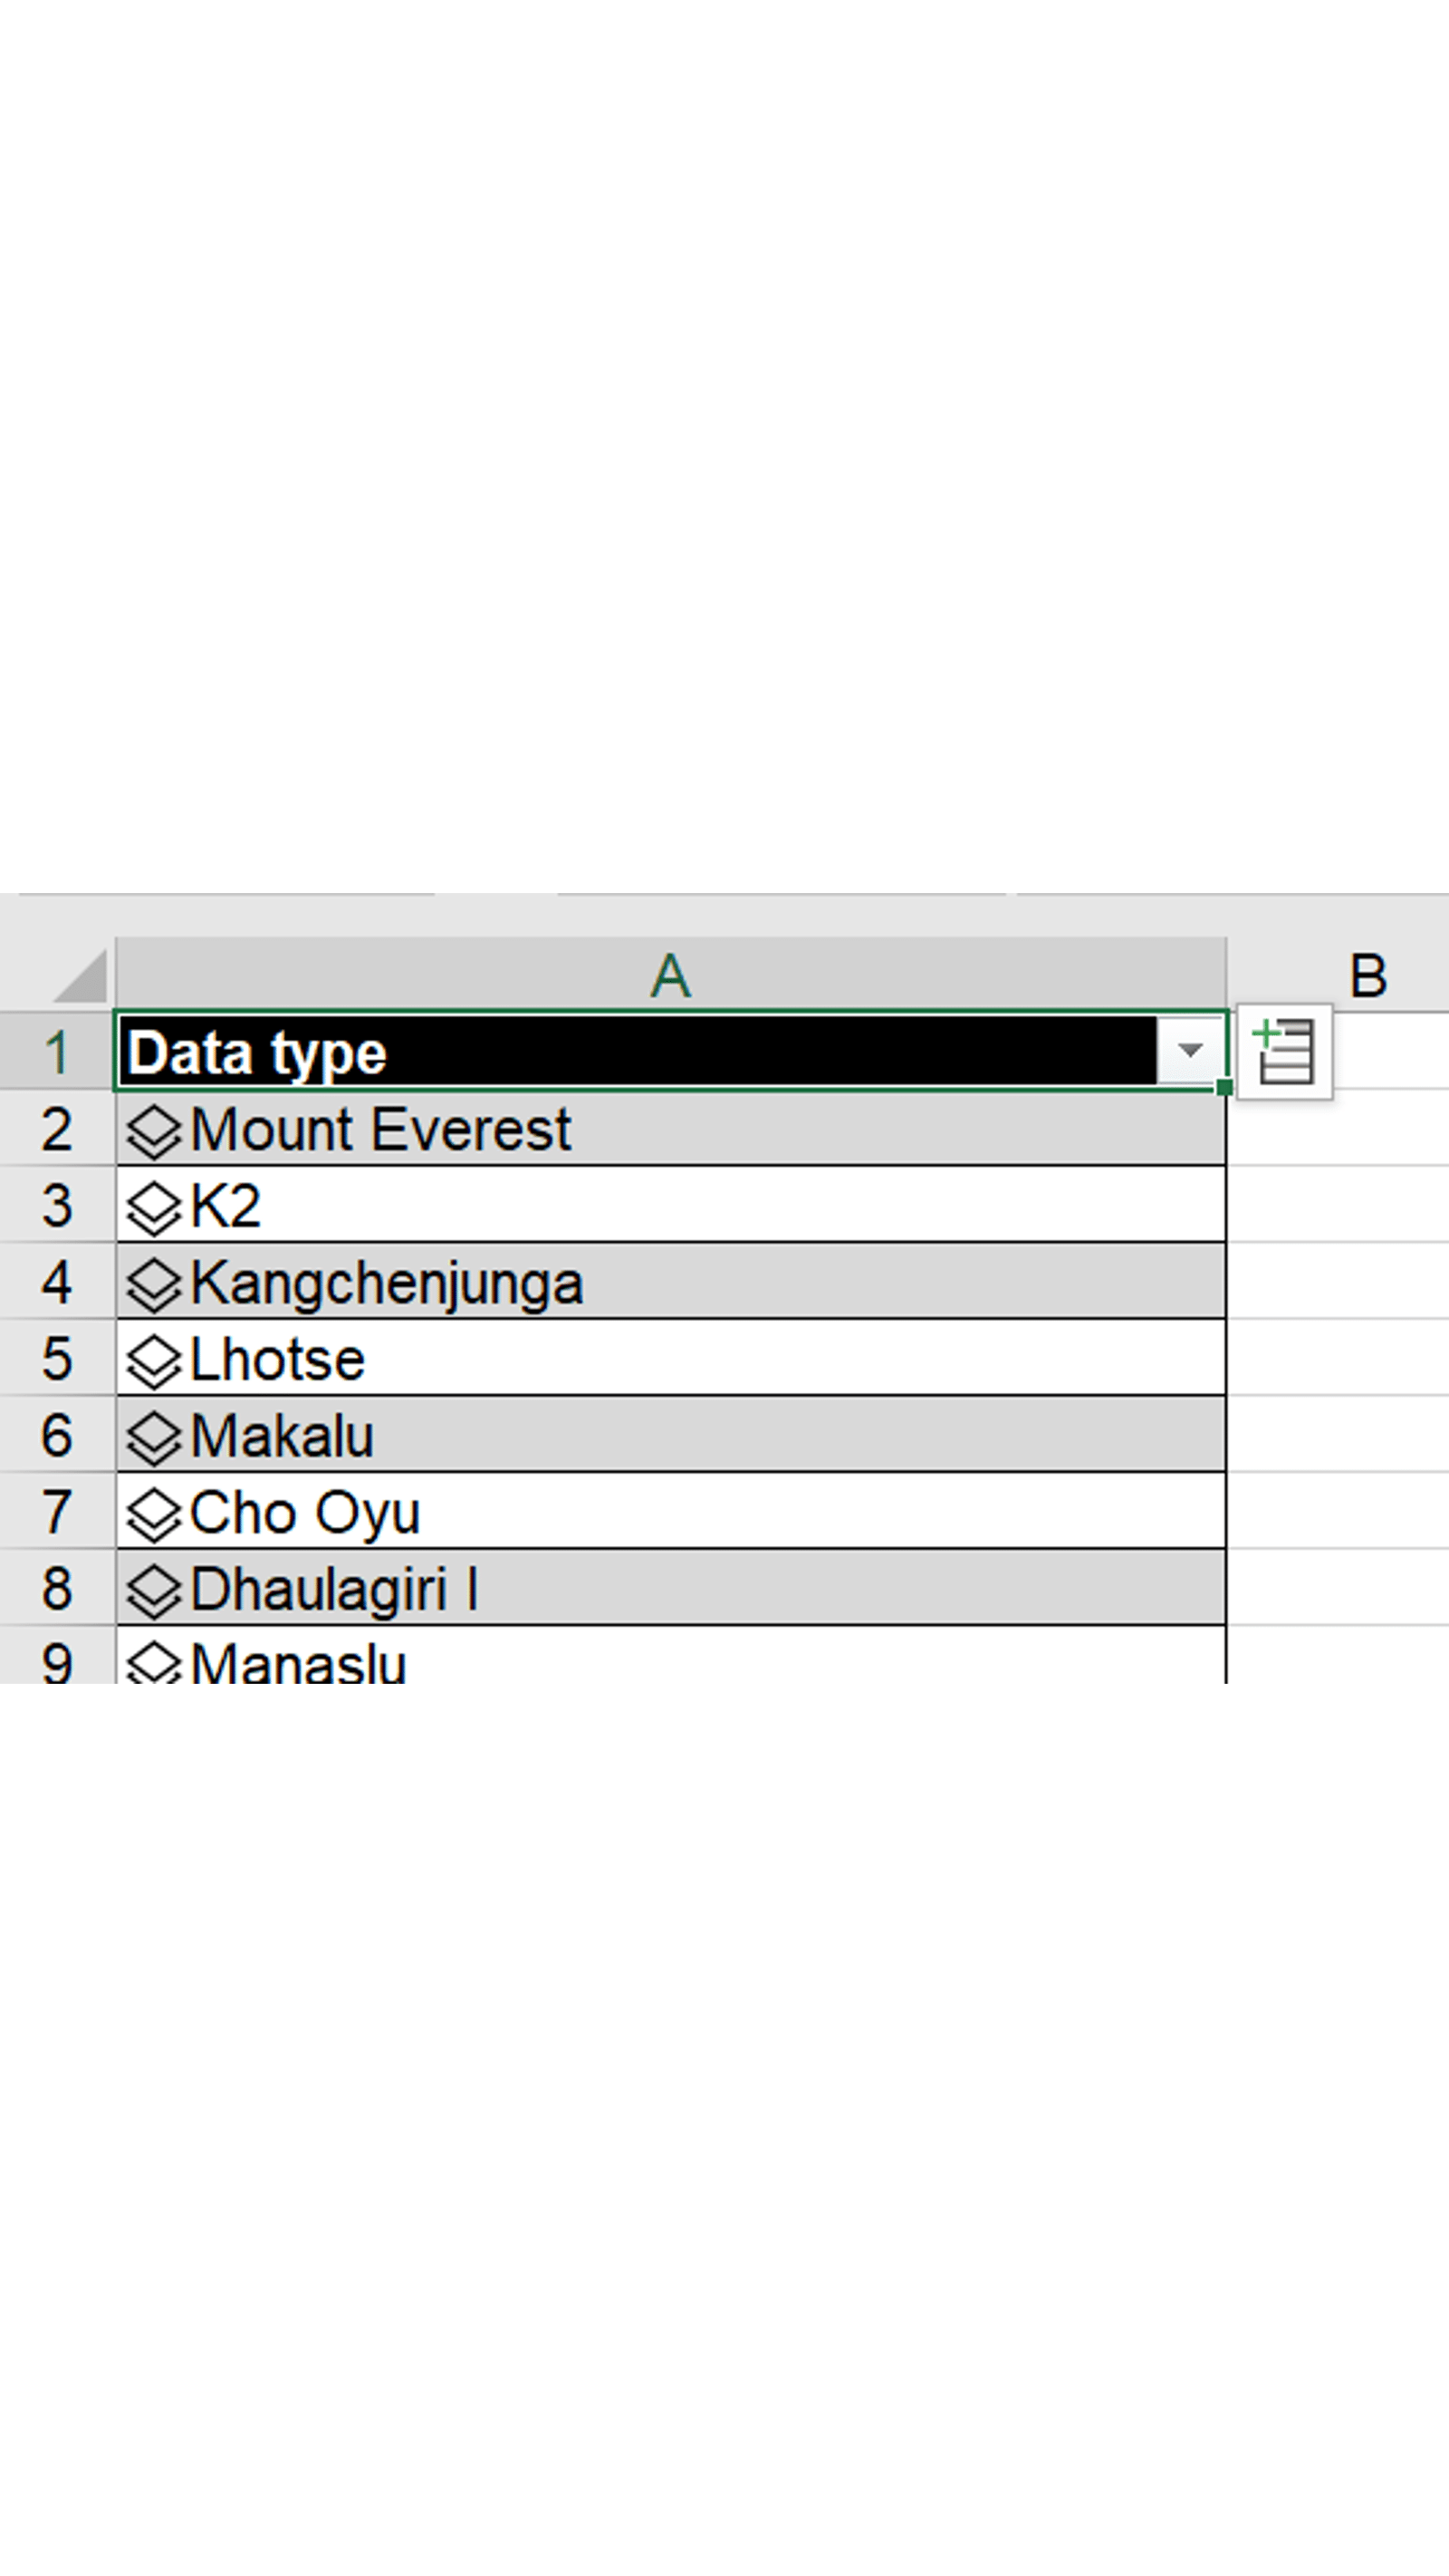1449x2576 pixels.
Task: Select column B header
Action: (x=1367, y=975)
